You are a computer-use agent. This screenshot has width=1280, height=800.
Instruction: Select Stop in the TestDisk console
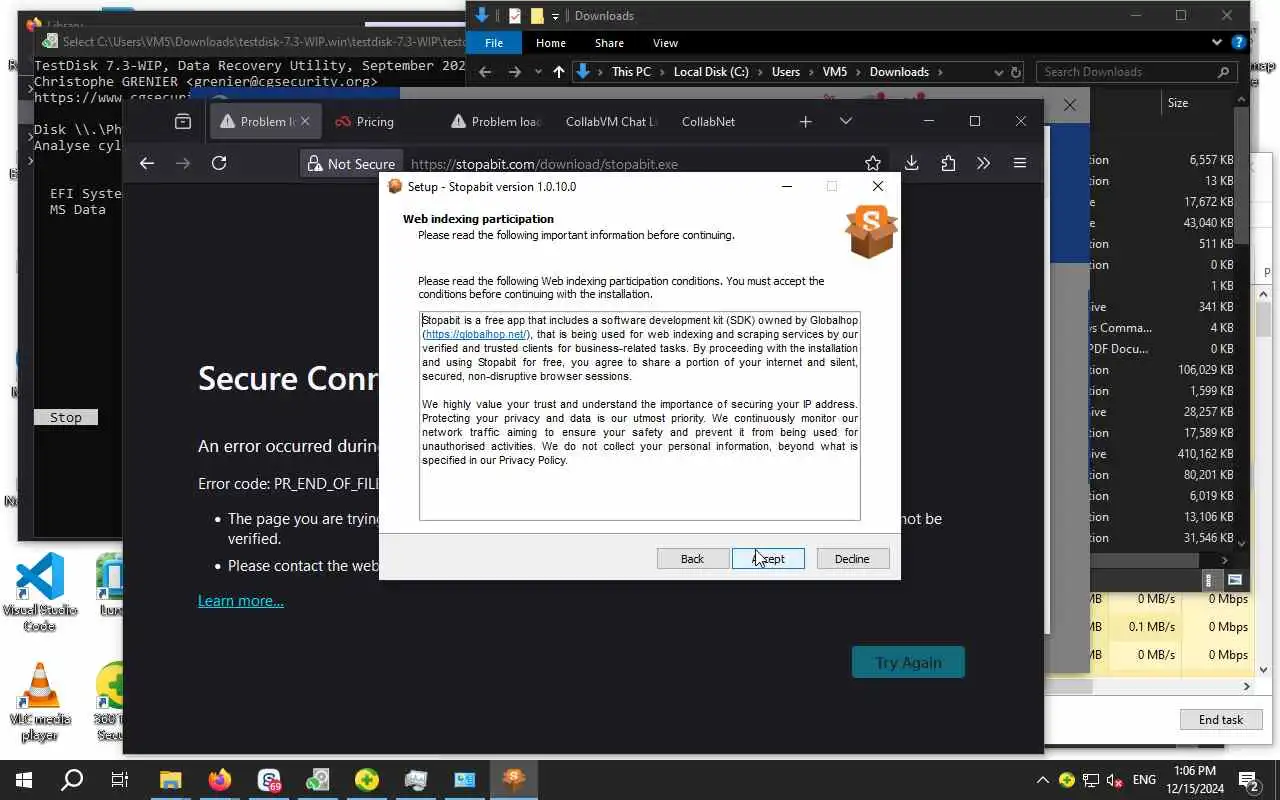click(x=66, y=417)
